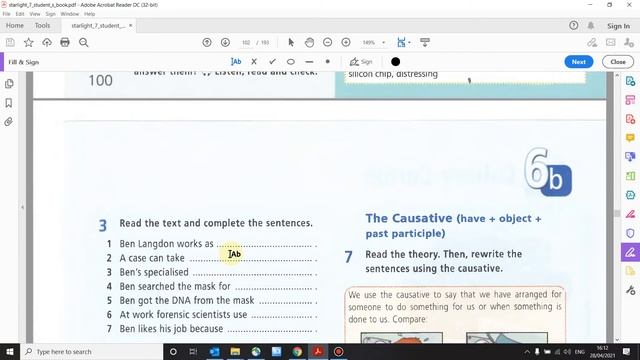
Task: Open the Protect shield tool in right pane
Action: (630, 233)
